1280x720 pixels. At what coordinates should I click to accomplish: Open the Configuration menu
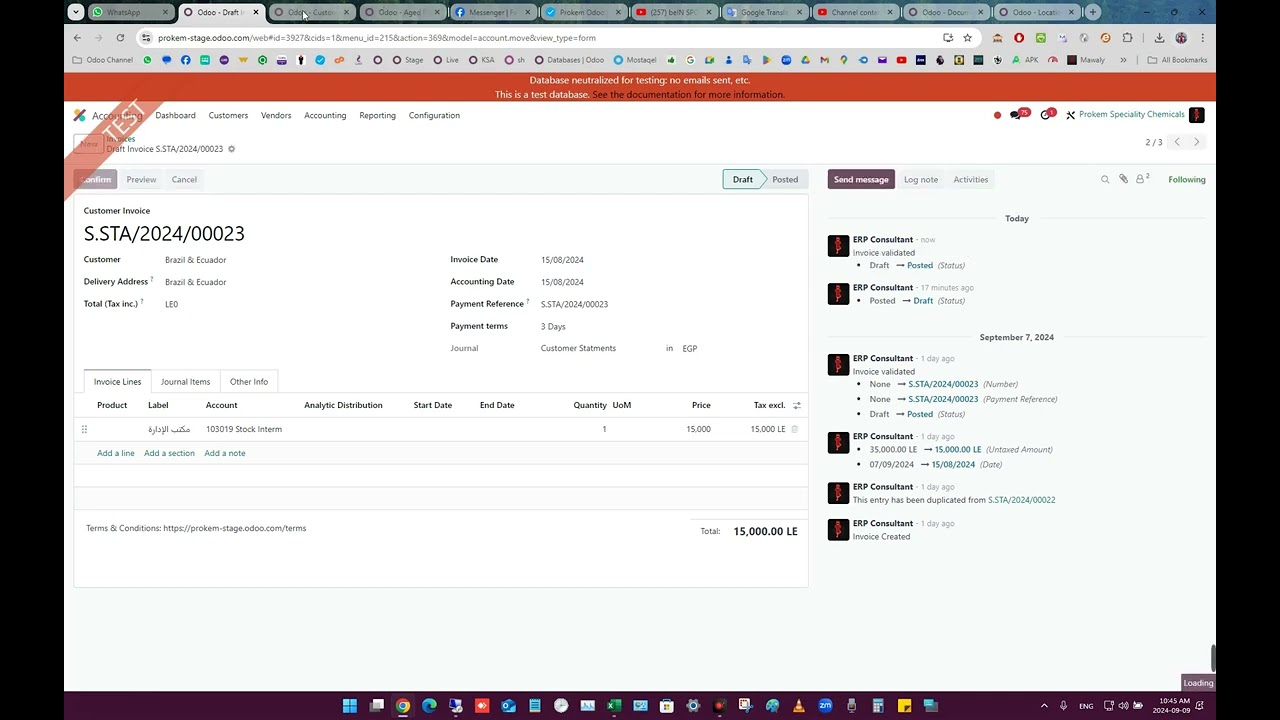tap(434, 115)
